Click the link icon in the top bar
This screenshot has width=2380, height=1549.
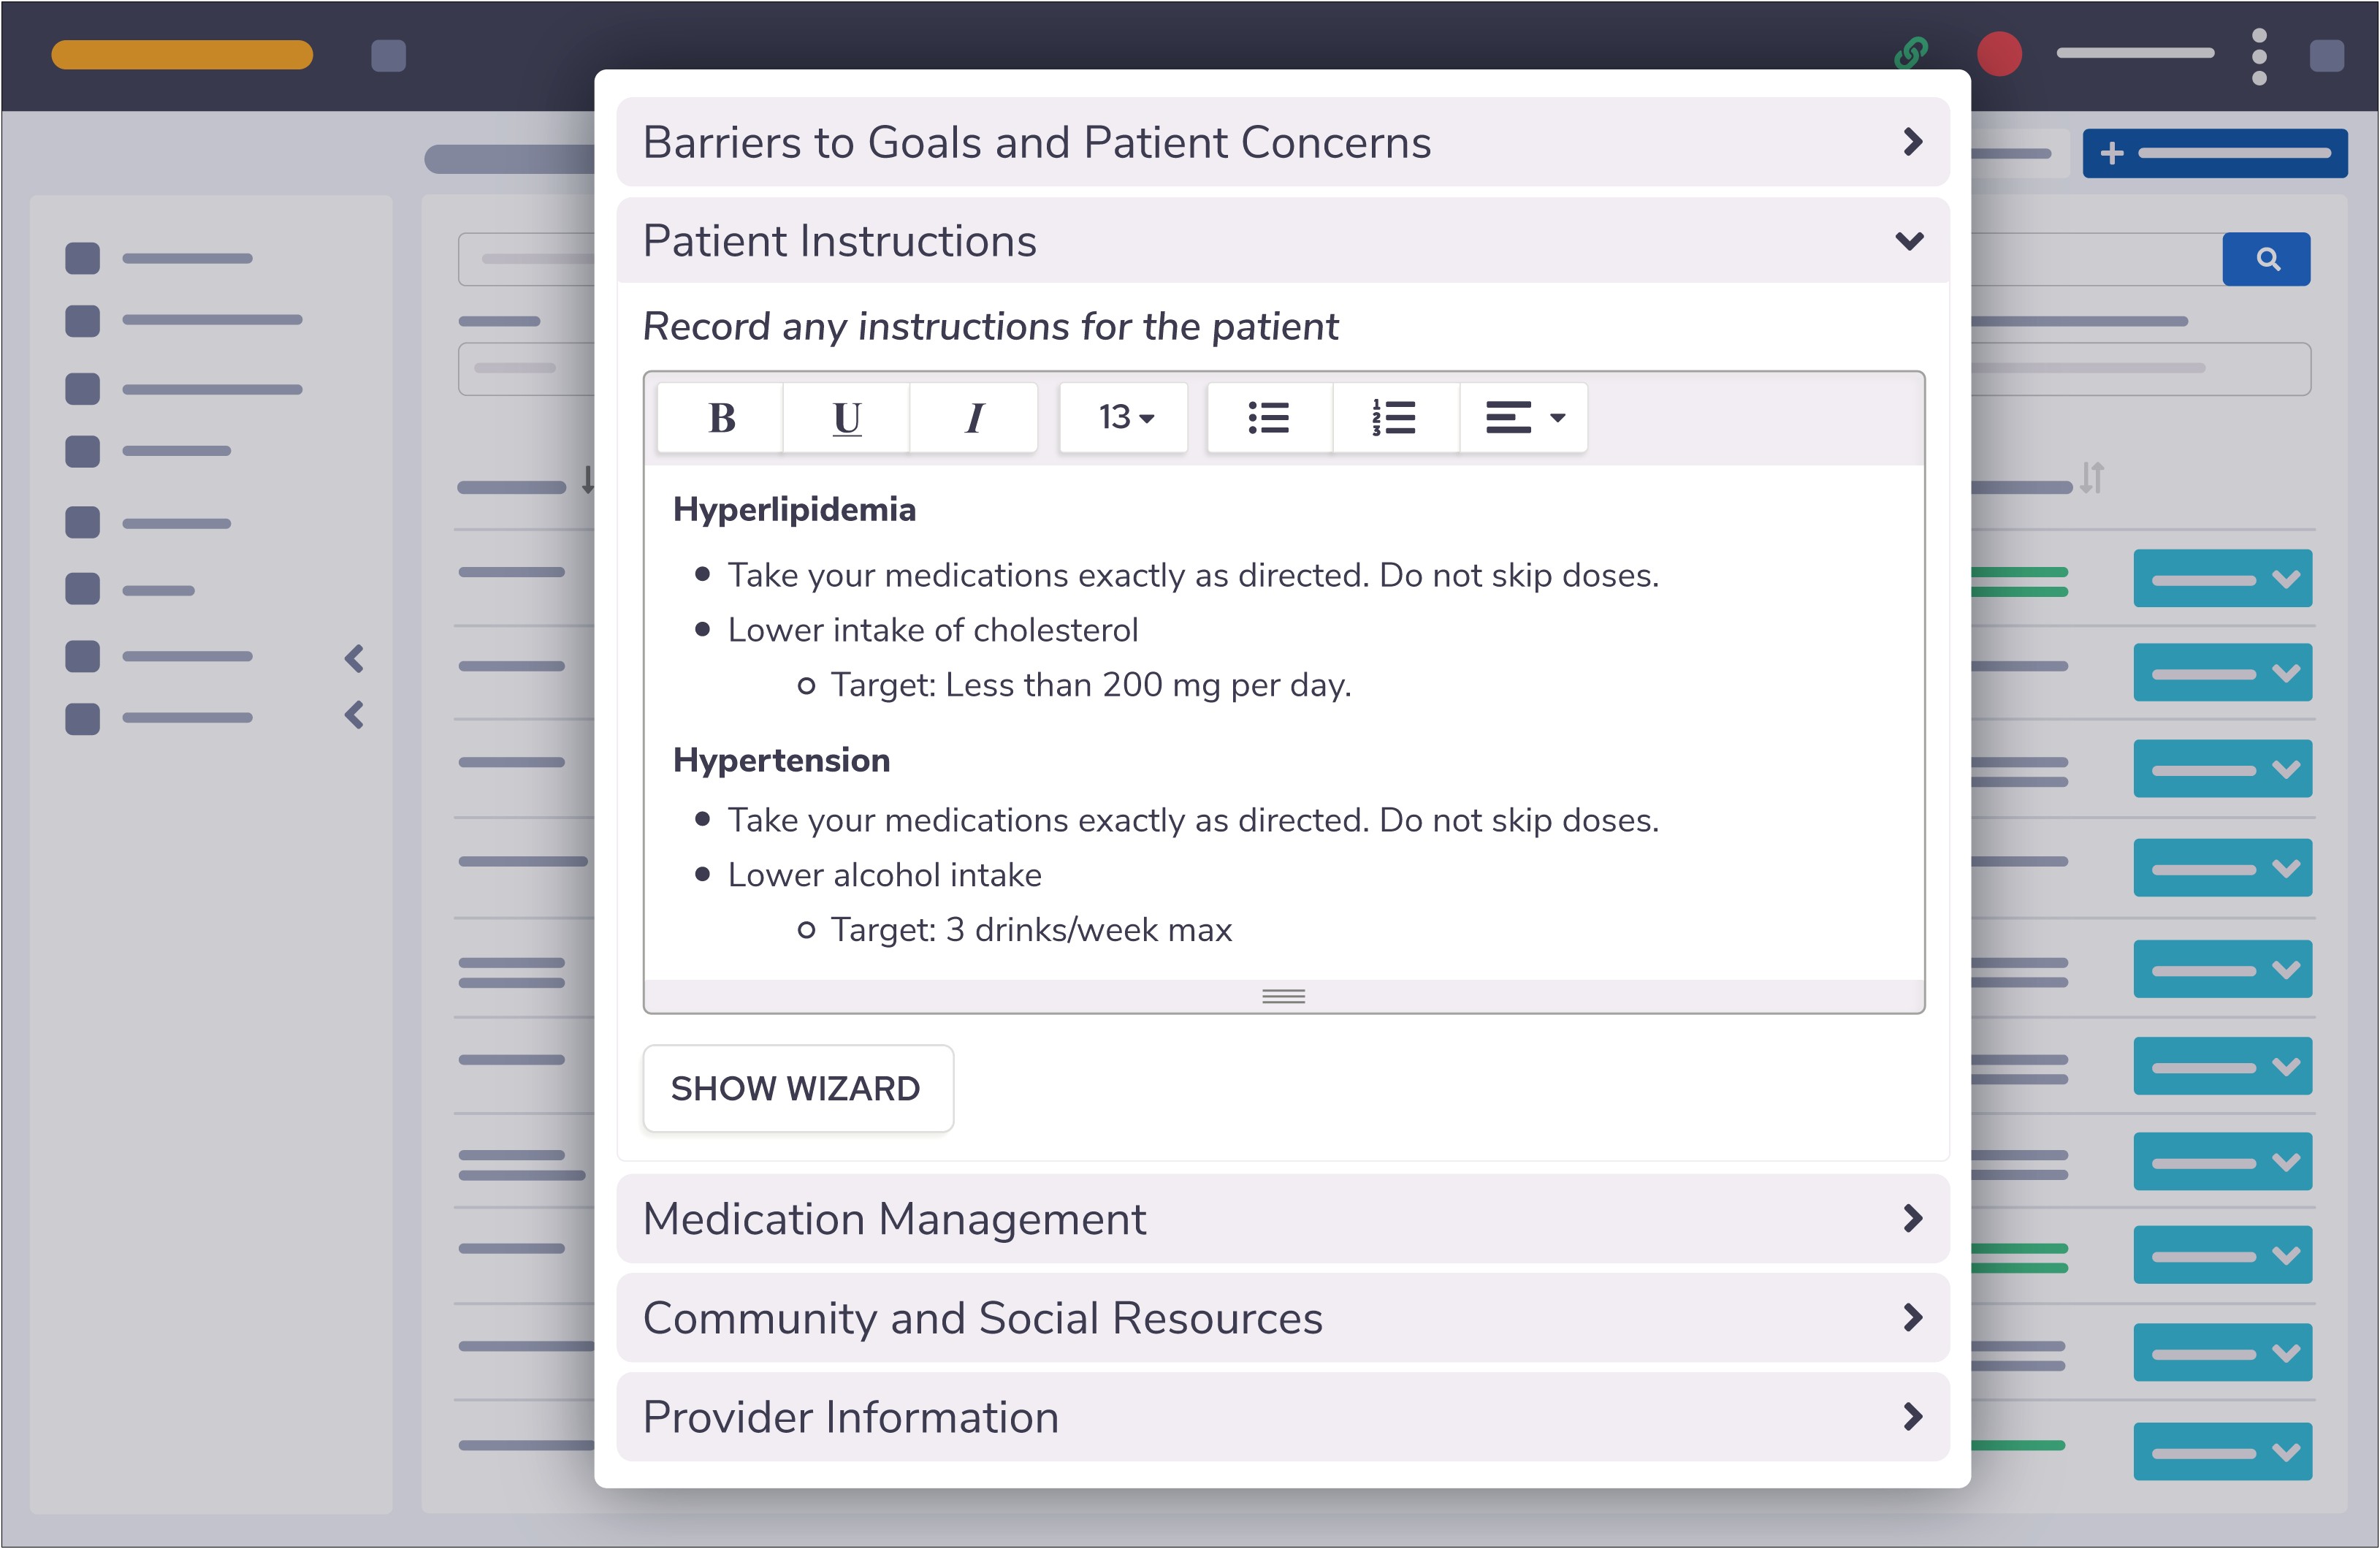1908,47
